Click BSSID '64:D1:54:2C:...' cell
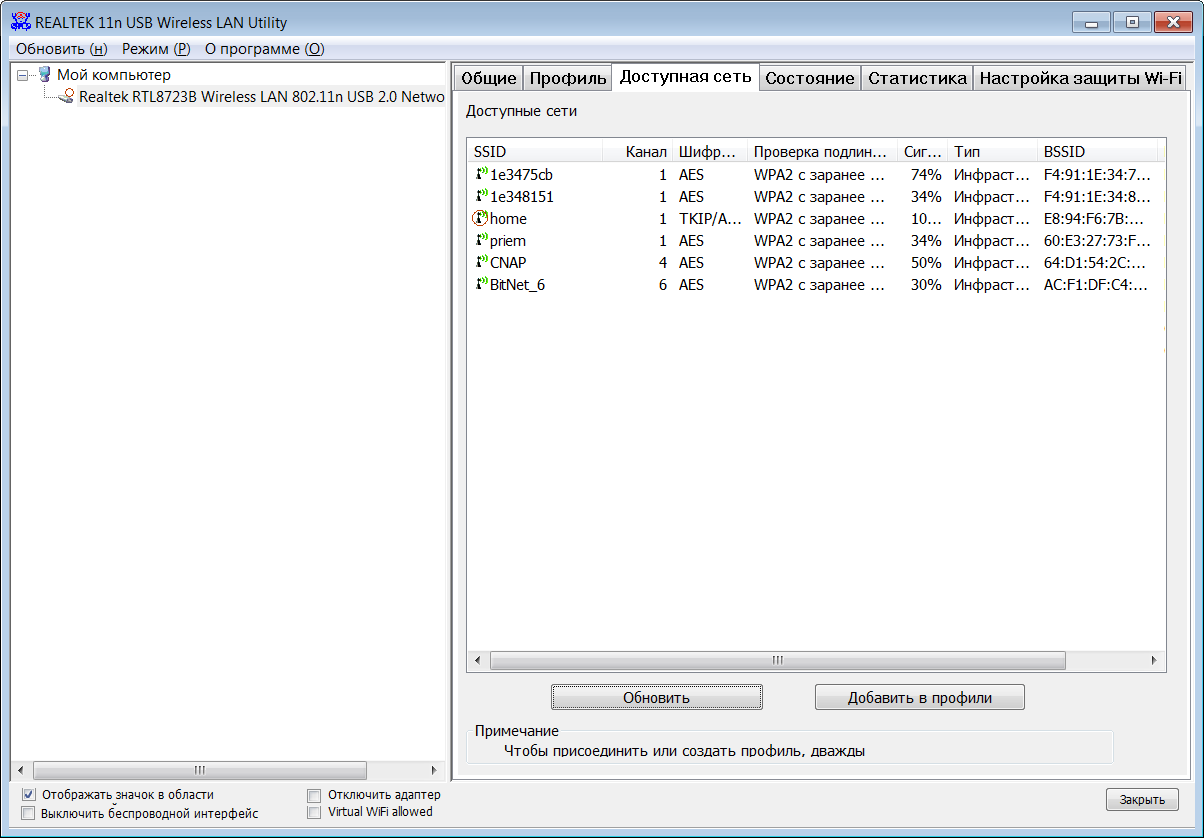Image resolution: width=1204 pixels, height=838 pixels. 1097,263
